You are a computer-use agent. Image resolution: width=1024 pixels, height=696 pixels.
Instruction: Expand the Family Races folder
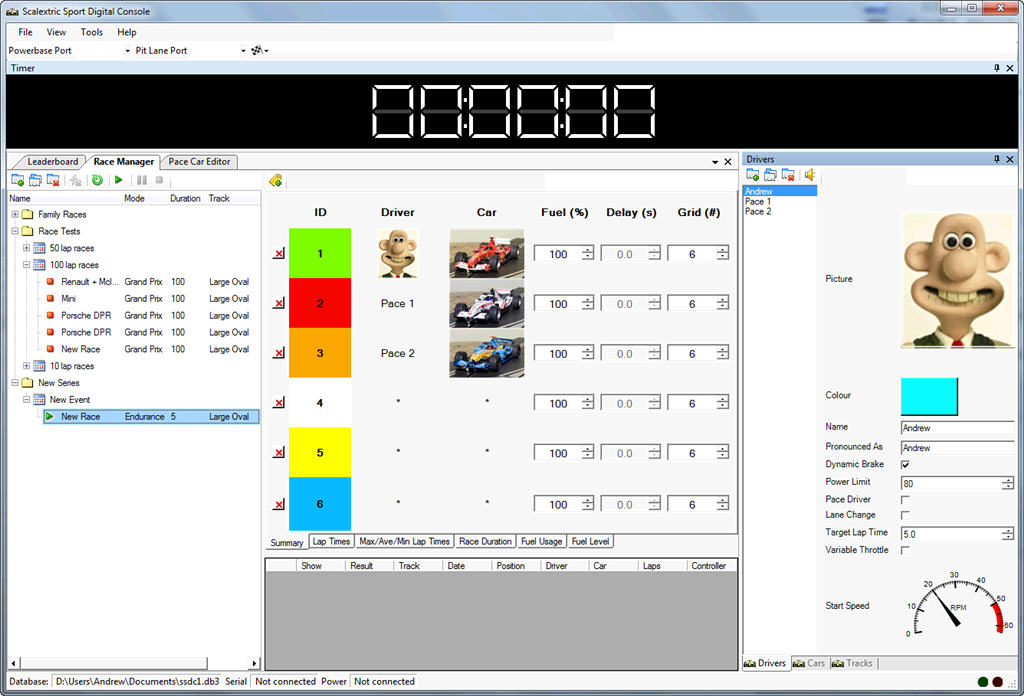tap(15, 214)
